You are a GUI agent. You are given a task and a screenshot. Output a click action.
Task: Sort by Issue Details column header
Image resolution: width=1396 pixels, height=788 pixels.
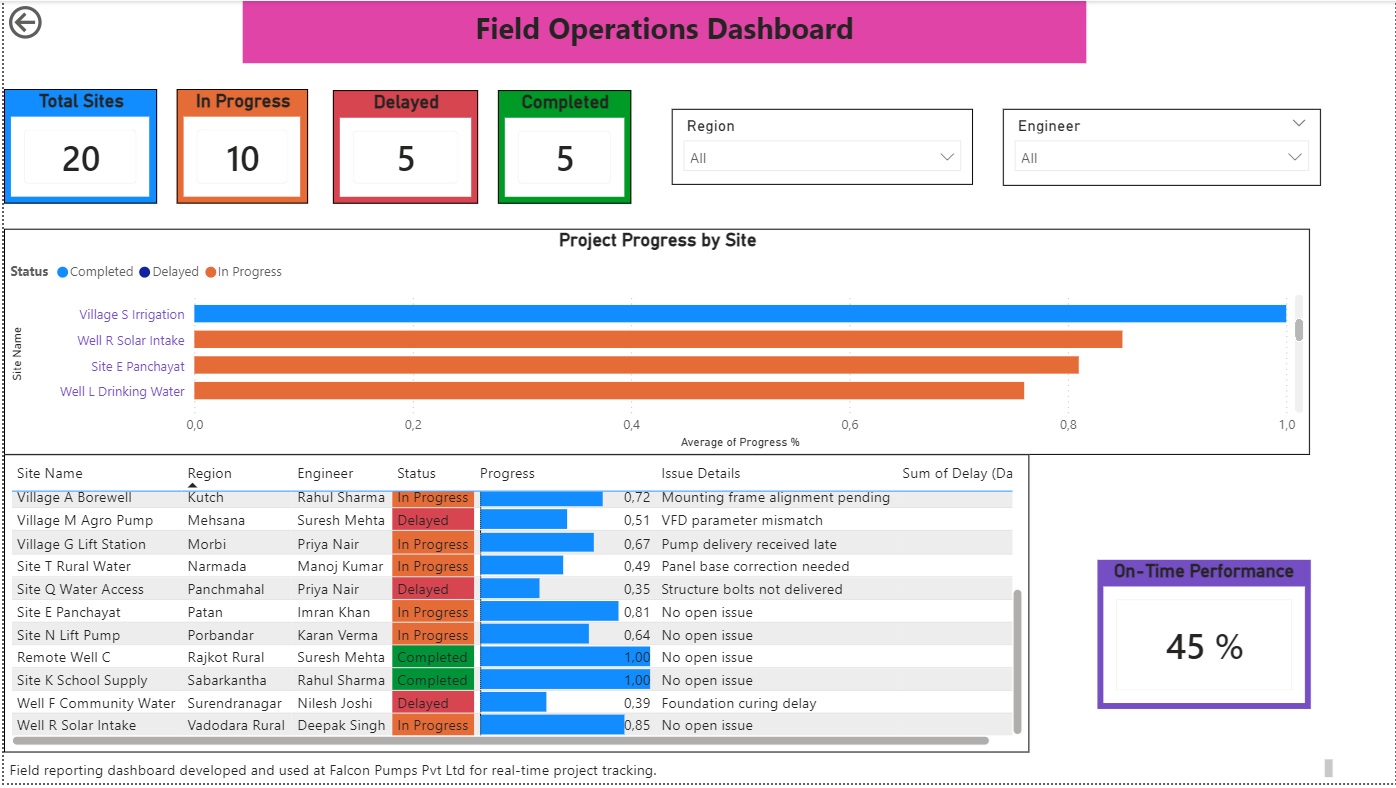click(700, 473)
